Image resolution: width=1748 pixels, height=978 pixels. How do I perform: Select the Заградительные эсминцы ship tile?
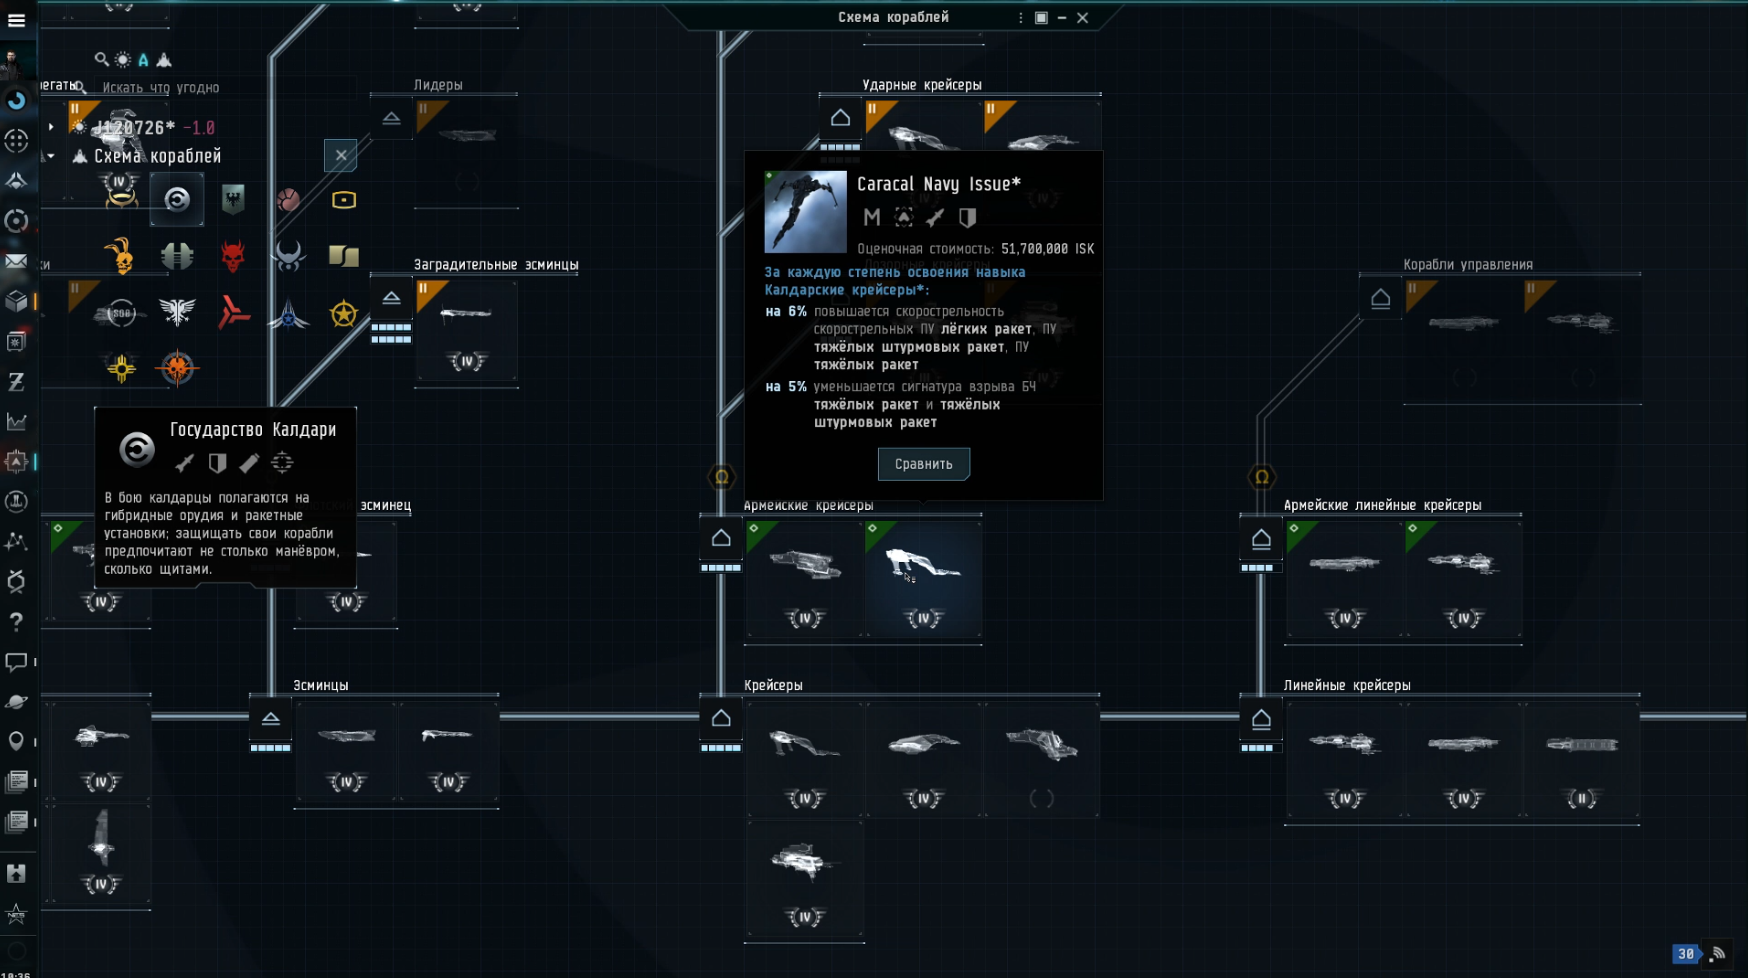point(466,330)
